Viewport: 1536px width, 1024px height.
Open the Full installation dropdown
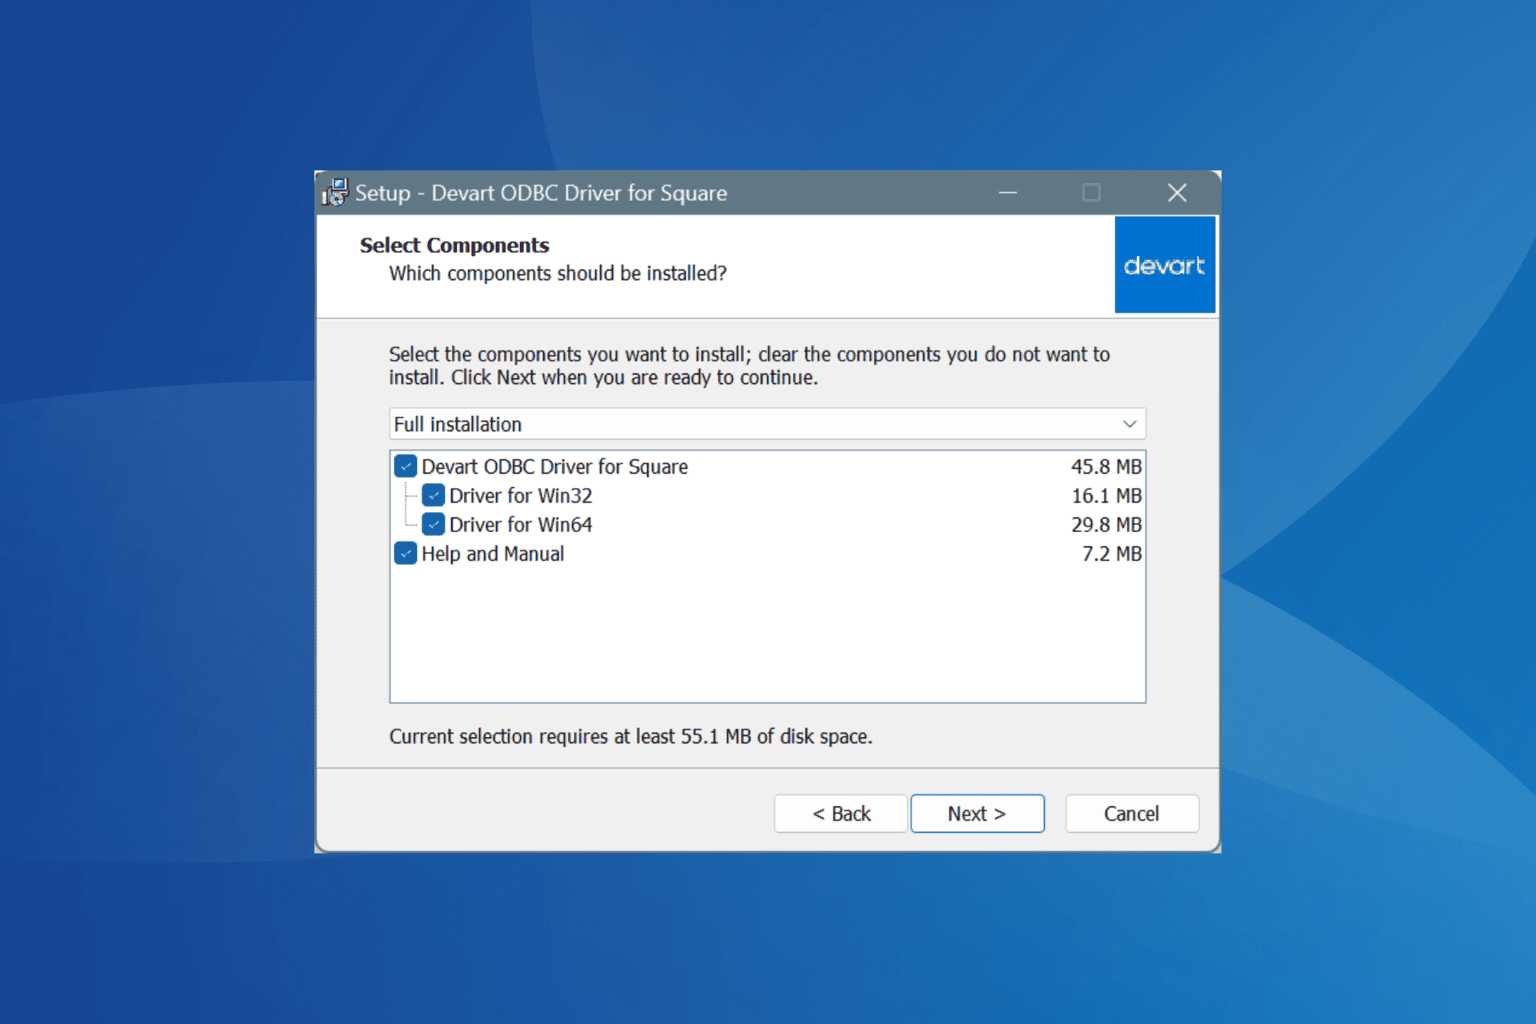[x=767, y=424]
